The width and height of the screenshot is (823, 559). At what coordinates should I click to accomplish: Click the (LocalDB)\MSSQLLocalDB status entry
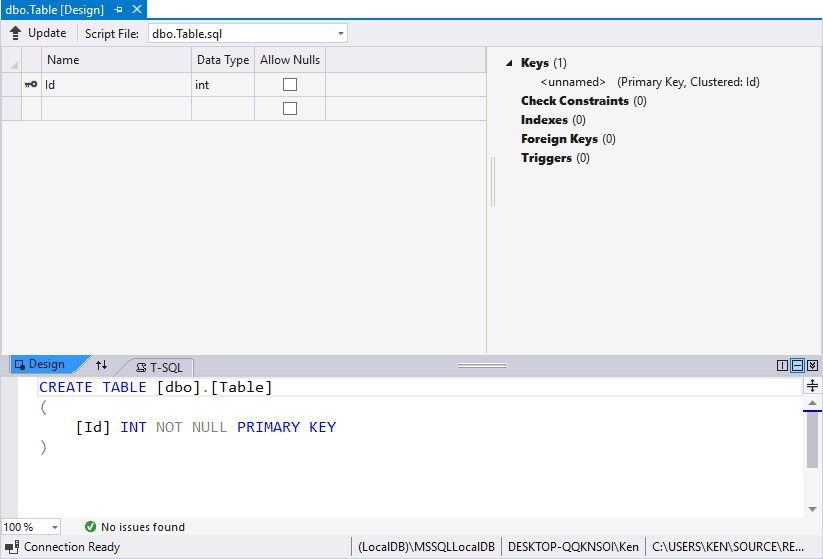coord(426,547)
